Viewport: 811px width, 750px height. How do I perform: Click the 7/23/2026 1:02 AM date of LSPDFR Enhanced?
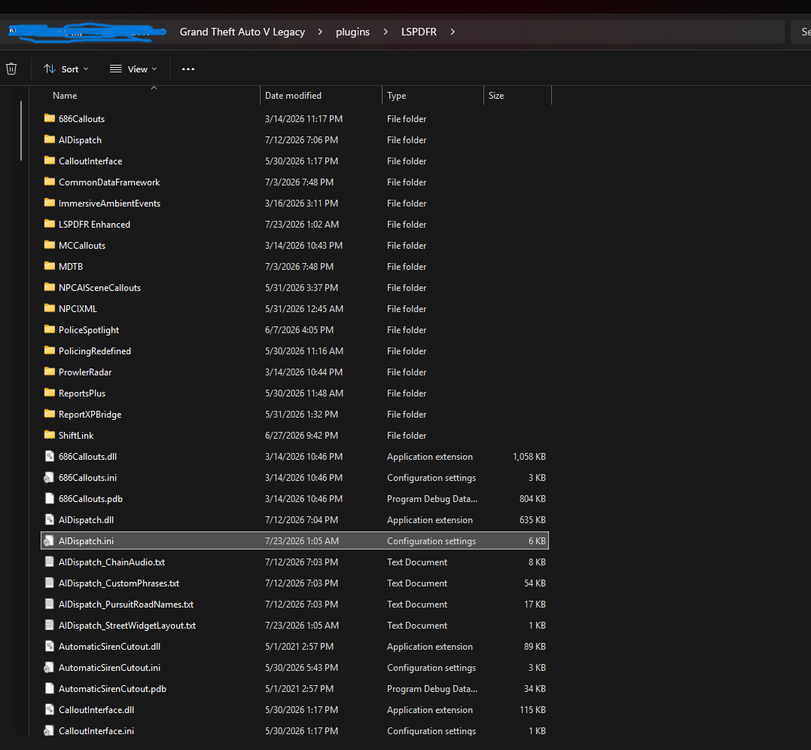point(302,224)
